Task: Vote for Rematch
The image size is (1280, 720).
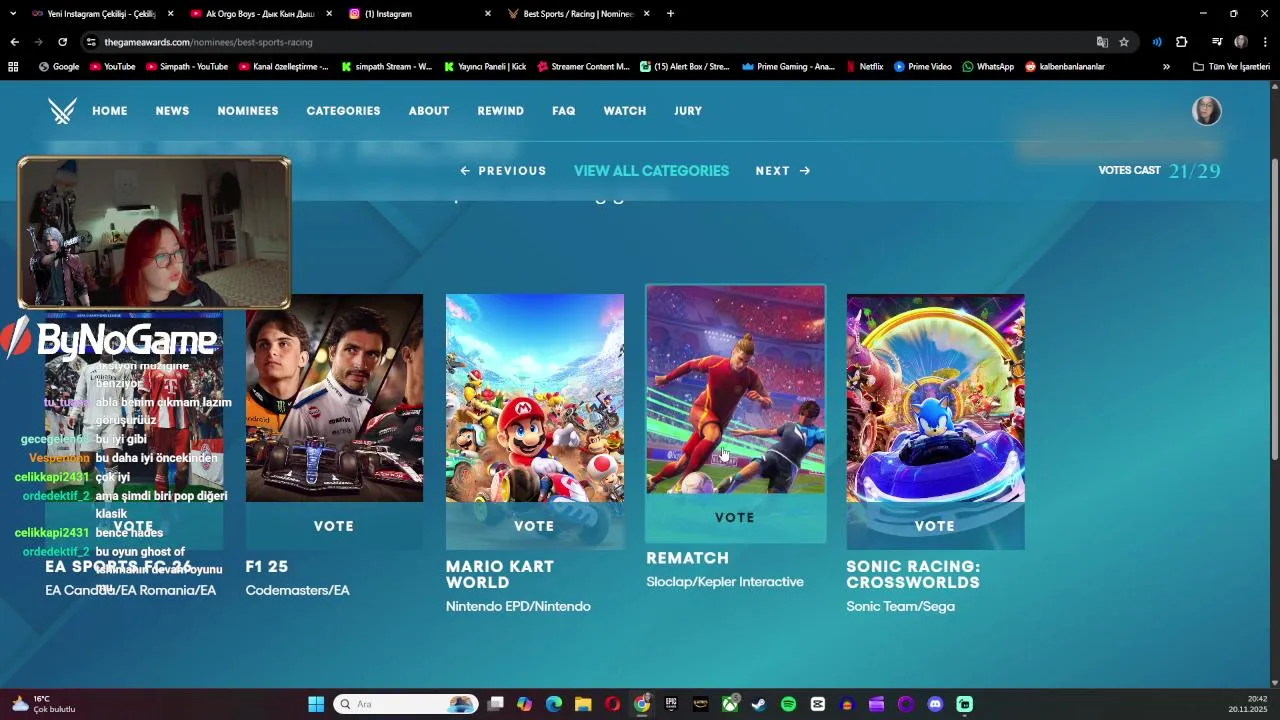Action: tap(735, 518)
